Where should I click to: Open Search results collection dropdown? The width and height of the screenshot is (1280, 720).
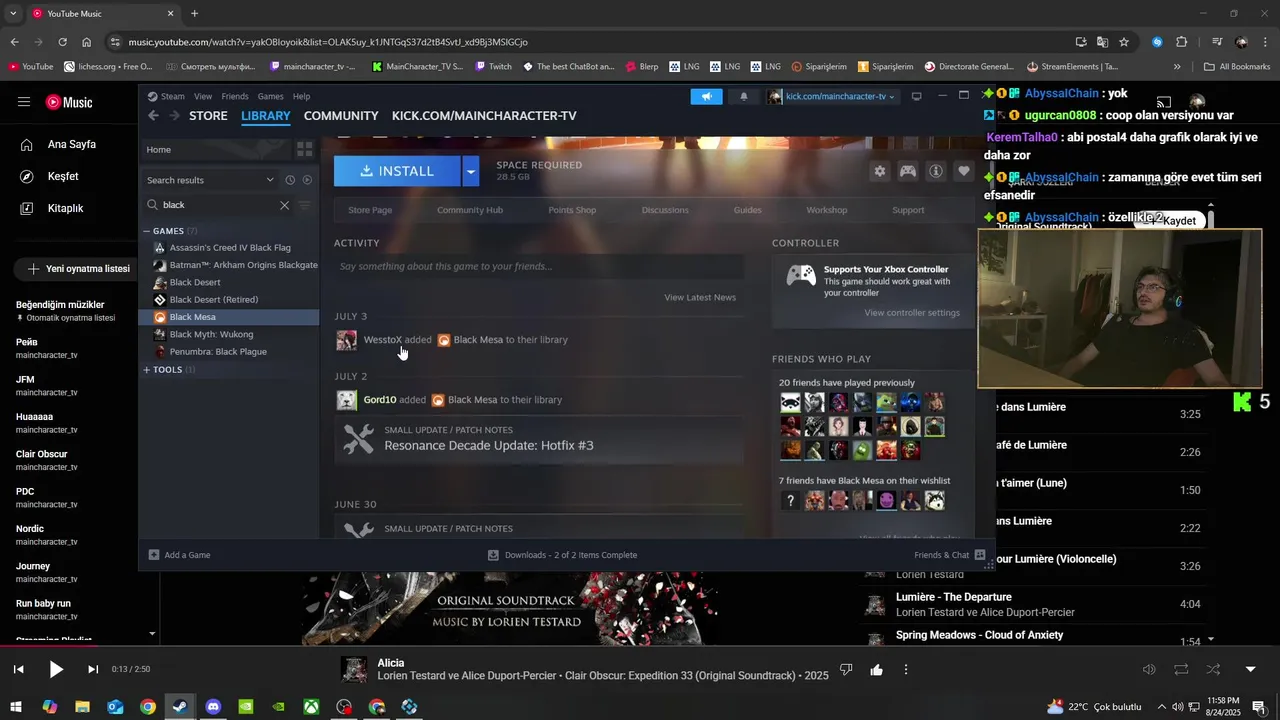211,180
